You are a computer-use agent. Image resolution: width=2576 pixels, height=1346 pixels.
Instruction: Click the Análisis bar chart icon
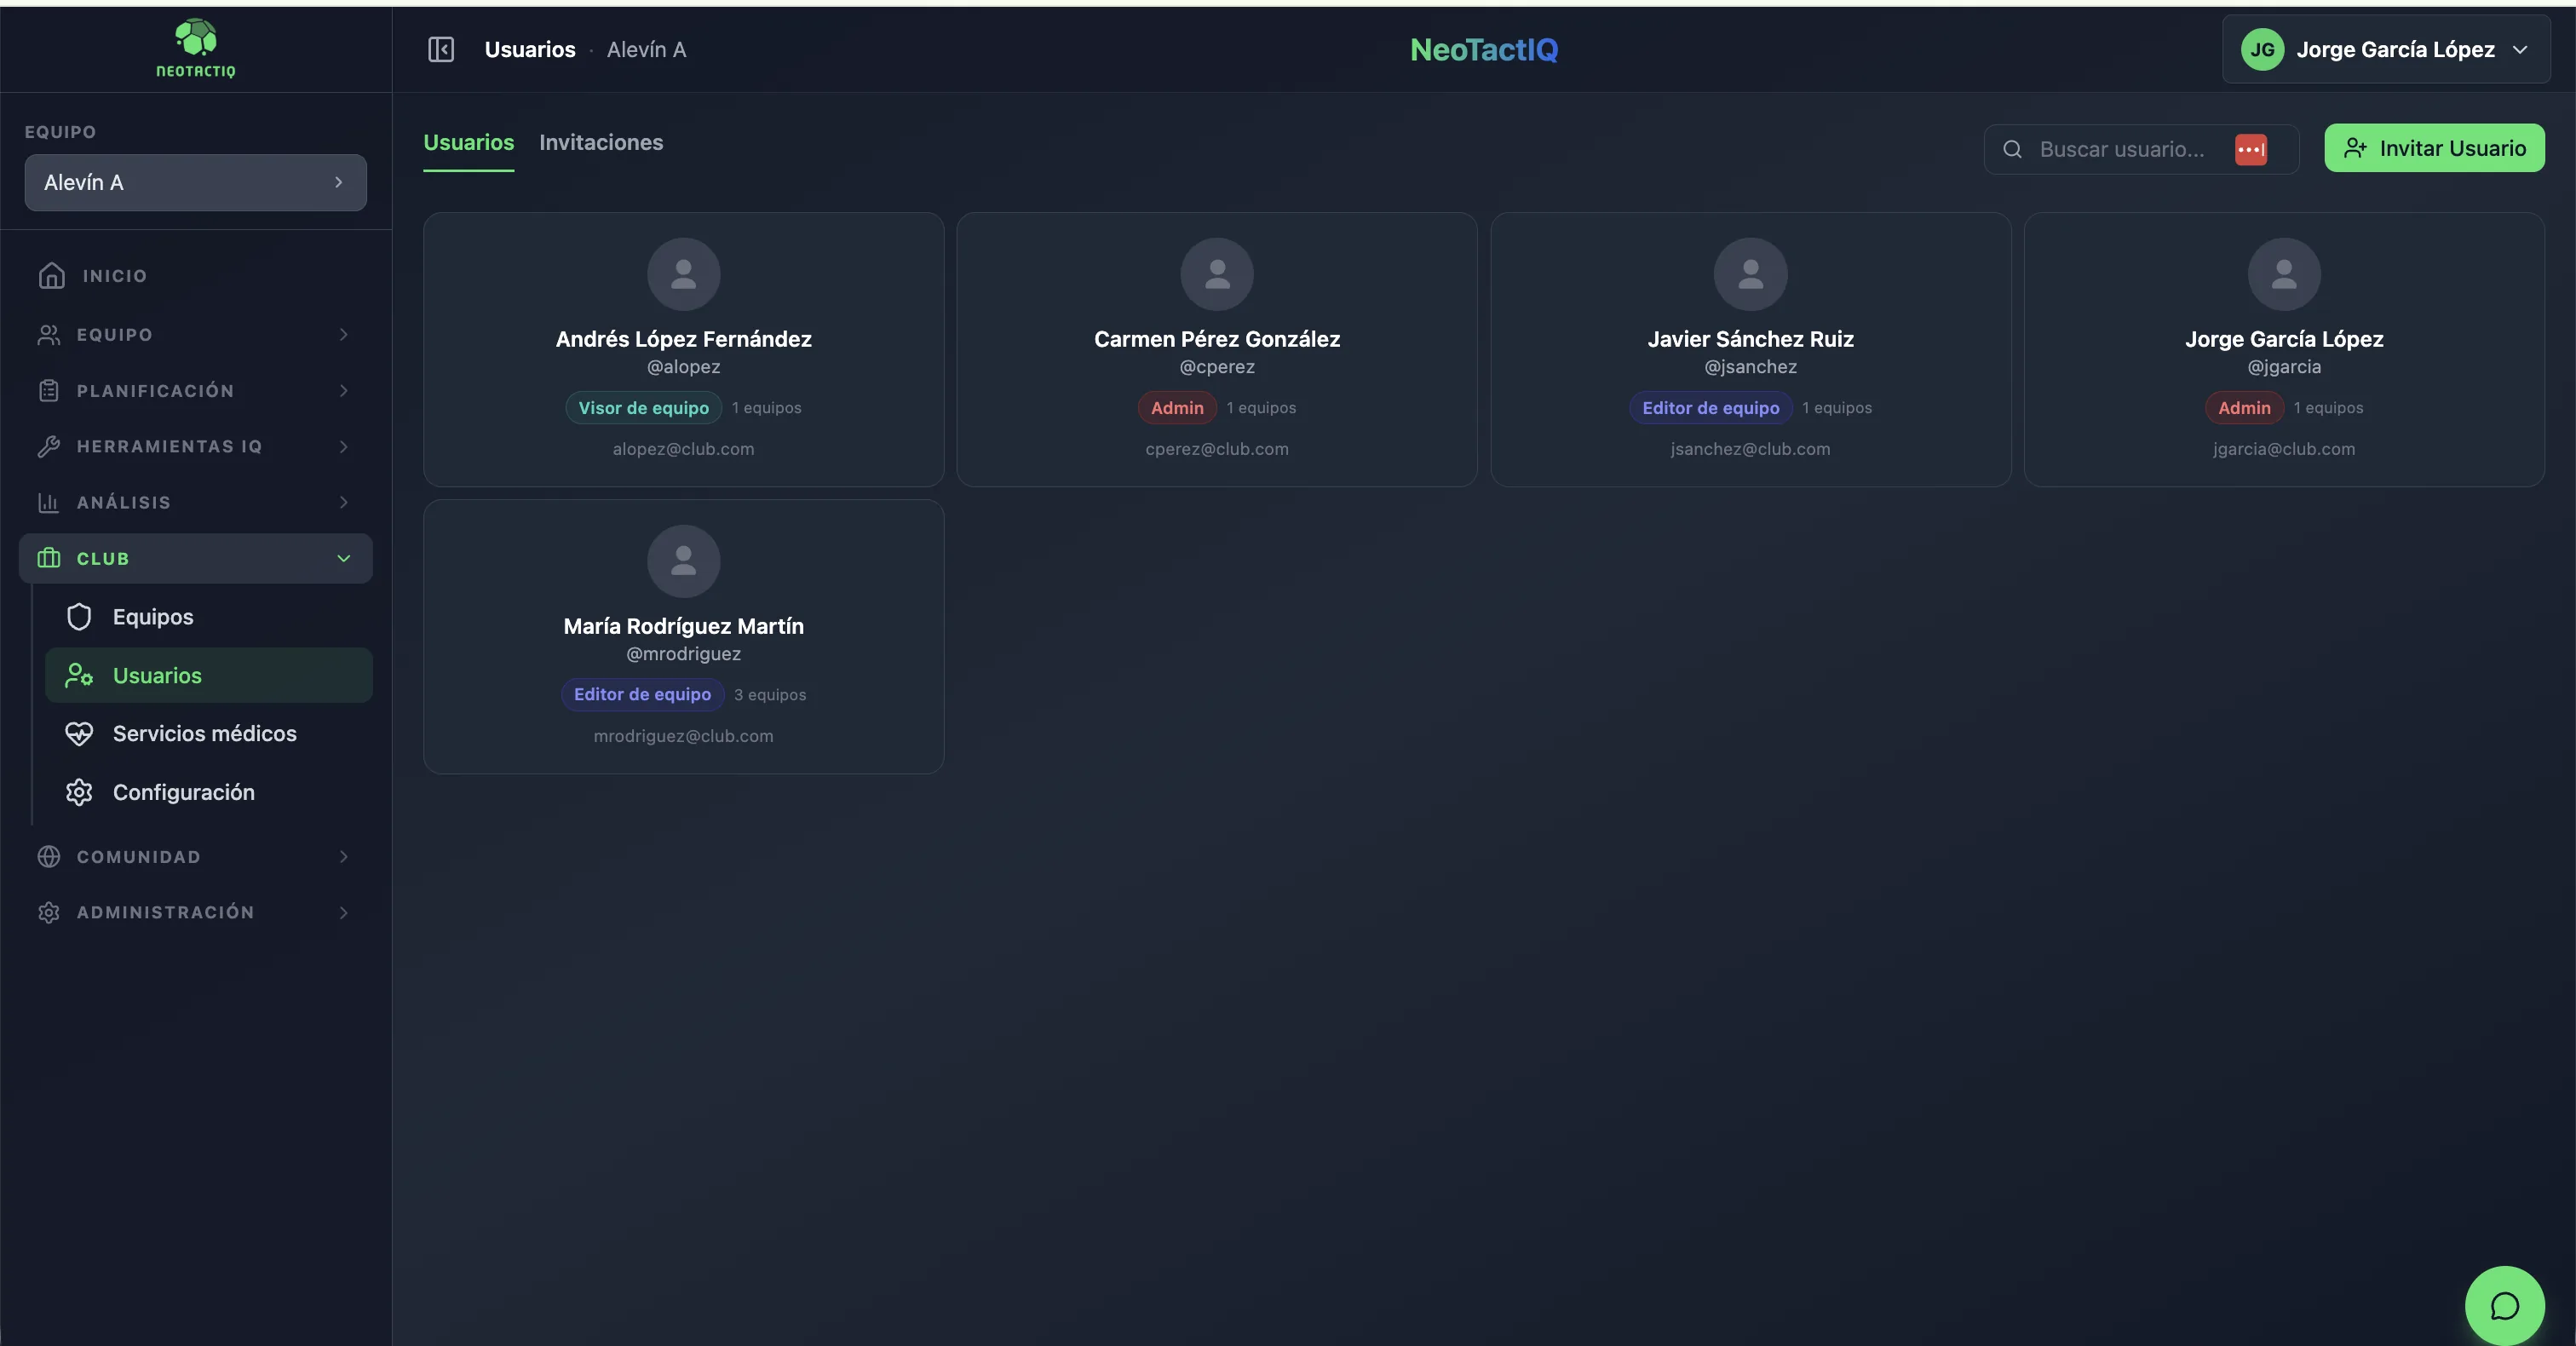point(49,502)
